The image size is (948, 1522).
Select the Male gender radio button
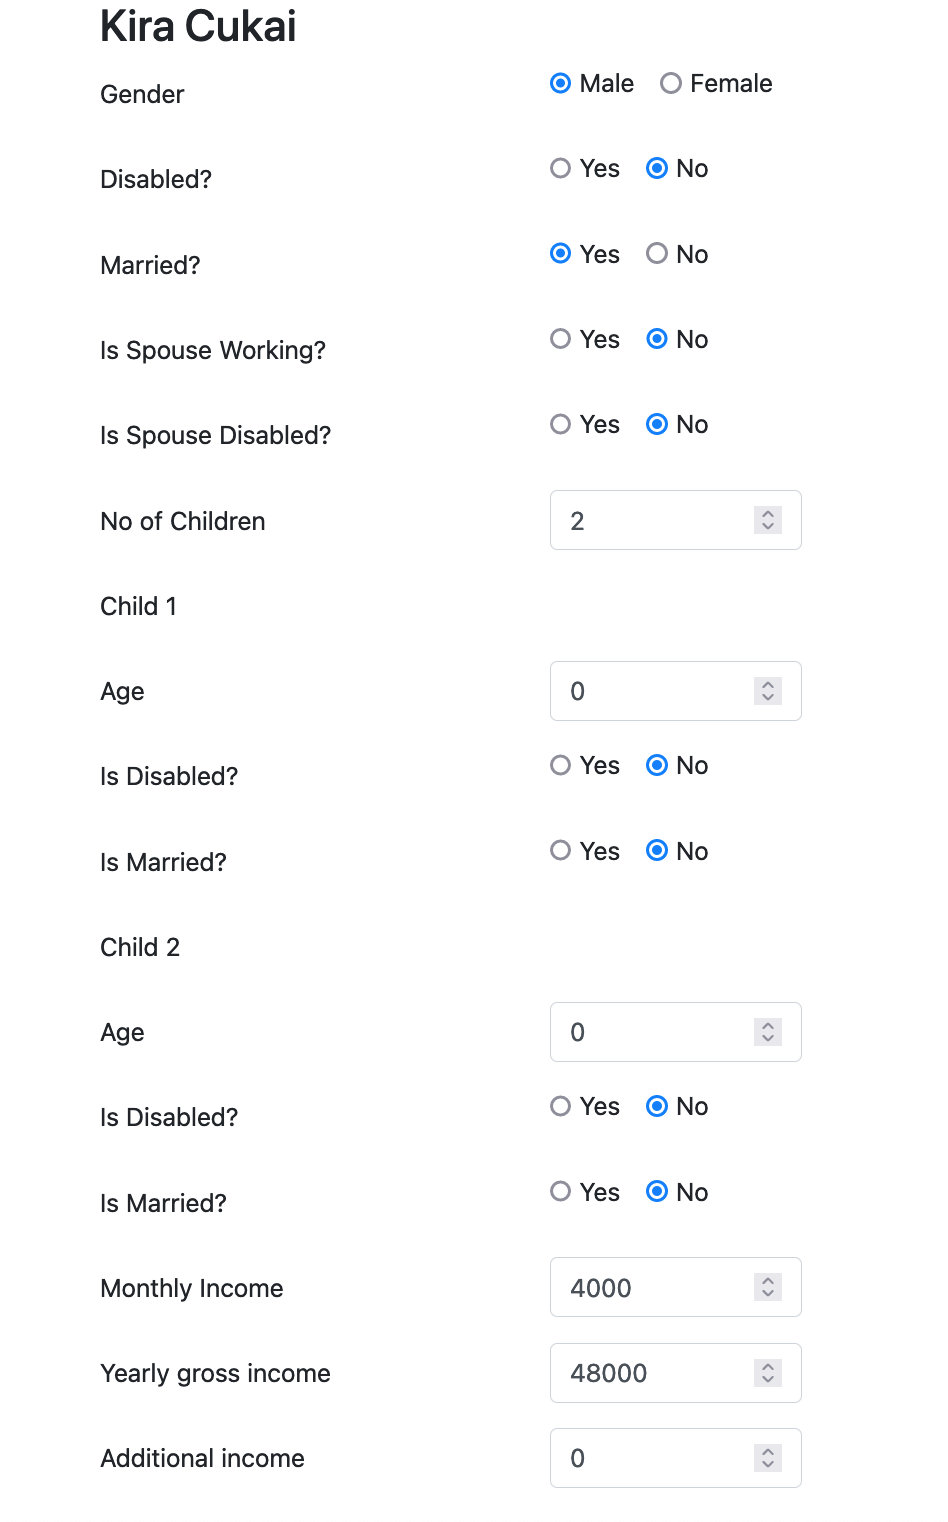pyautogui.click(x=561, y=84)
